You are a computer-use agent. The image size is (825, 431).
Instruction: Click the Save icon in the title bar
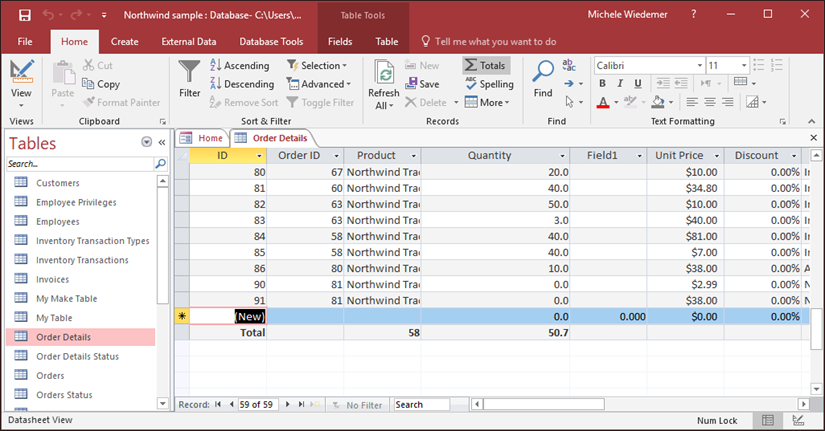[25, 15]
